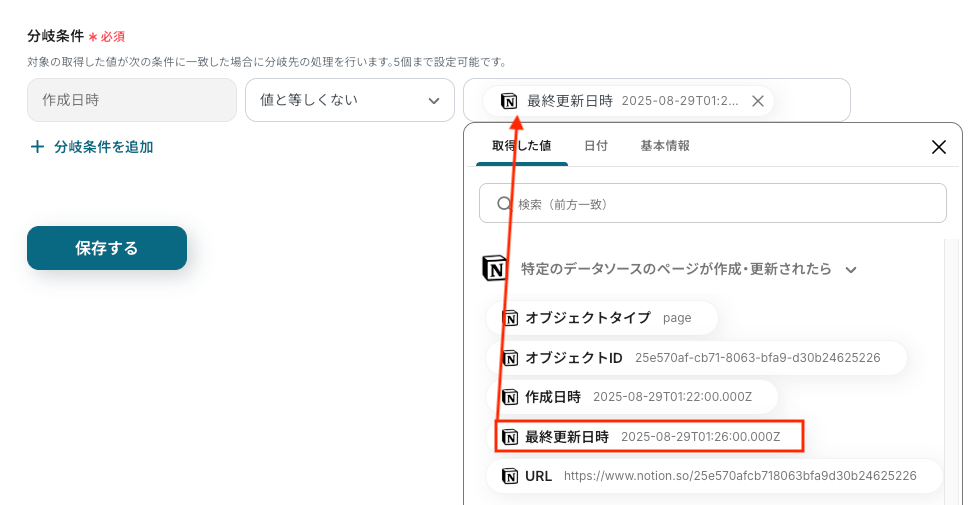Screen dimensions: 978x505
Task: Switch to the 基本情報 tab
Action: coord(665,146)
